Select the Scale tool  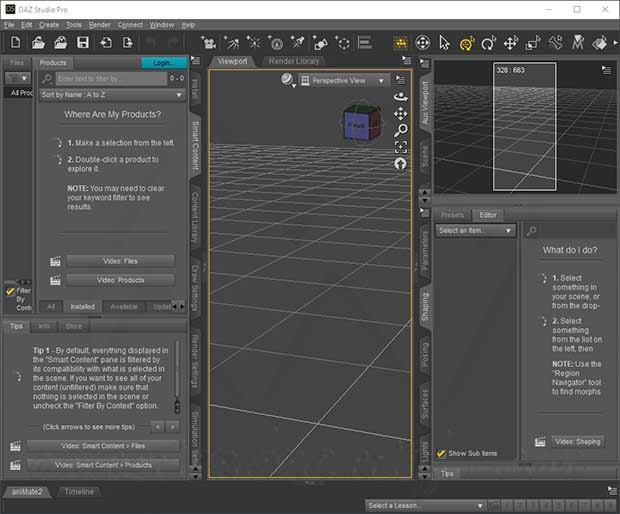click(x=533, y=43)
